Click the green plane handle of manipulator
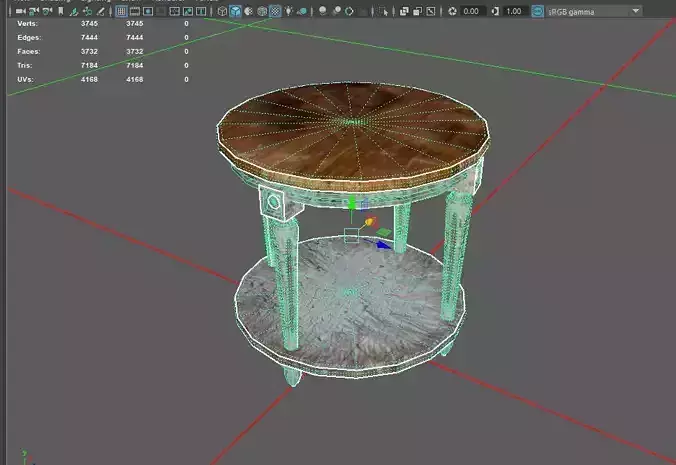The height and width of the screenshot is (465, 676). [x=383, y=232]
